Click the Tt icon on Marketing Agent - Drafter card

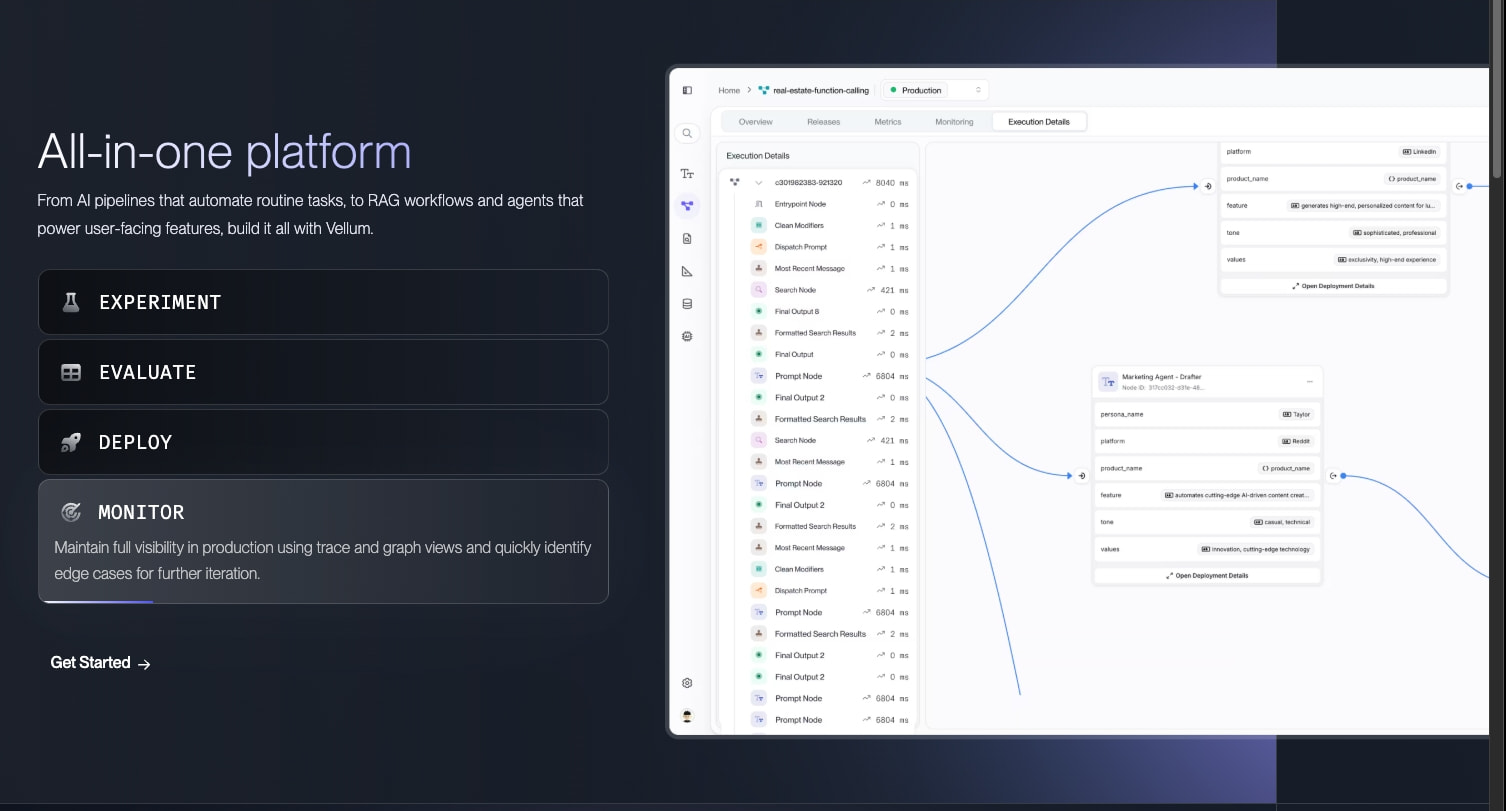pyautogui.click(x=1108, y=382)
